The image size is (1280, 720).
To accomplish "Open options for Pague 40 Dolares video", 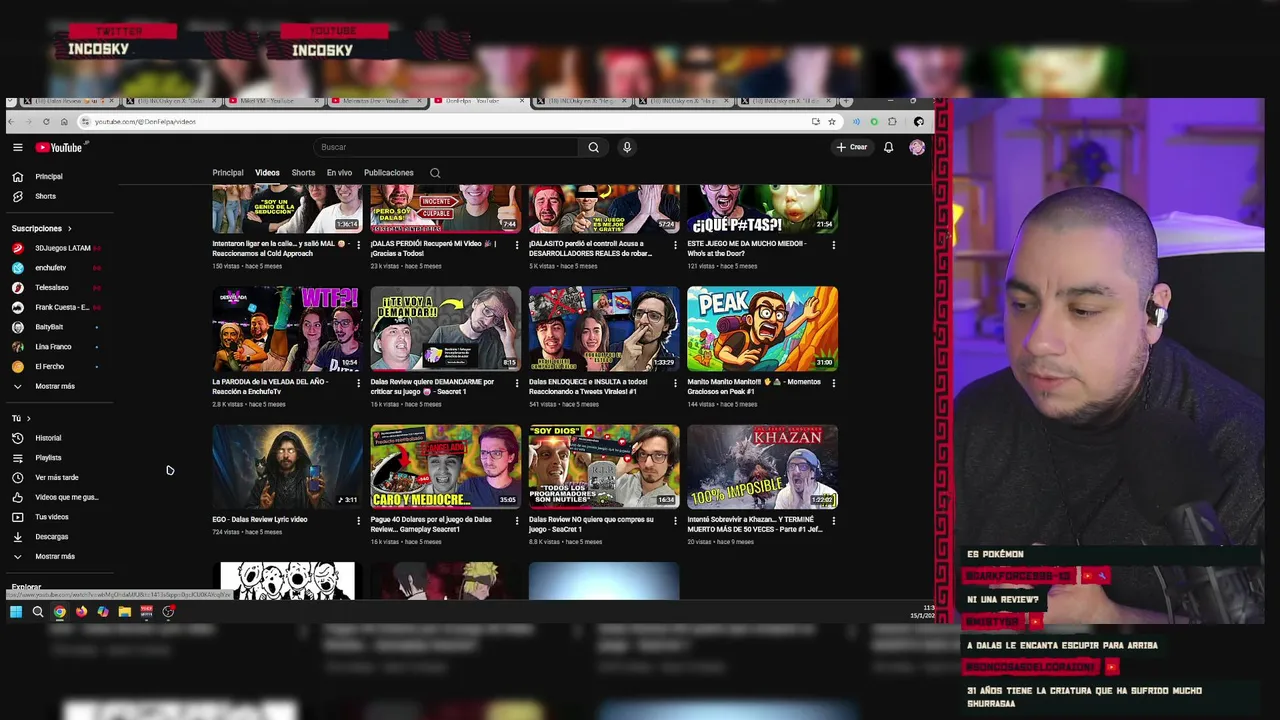I will pyautogui.click(x=517, y=520).
